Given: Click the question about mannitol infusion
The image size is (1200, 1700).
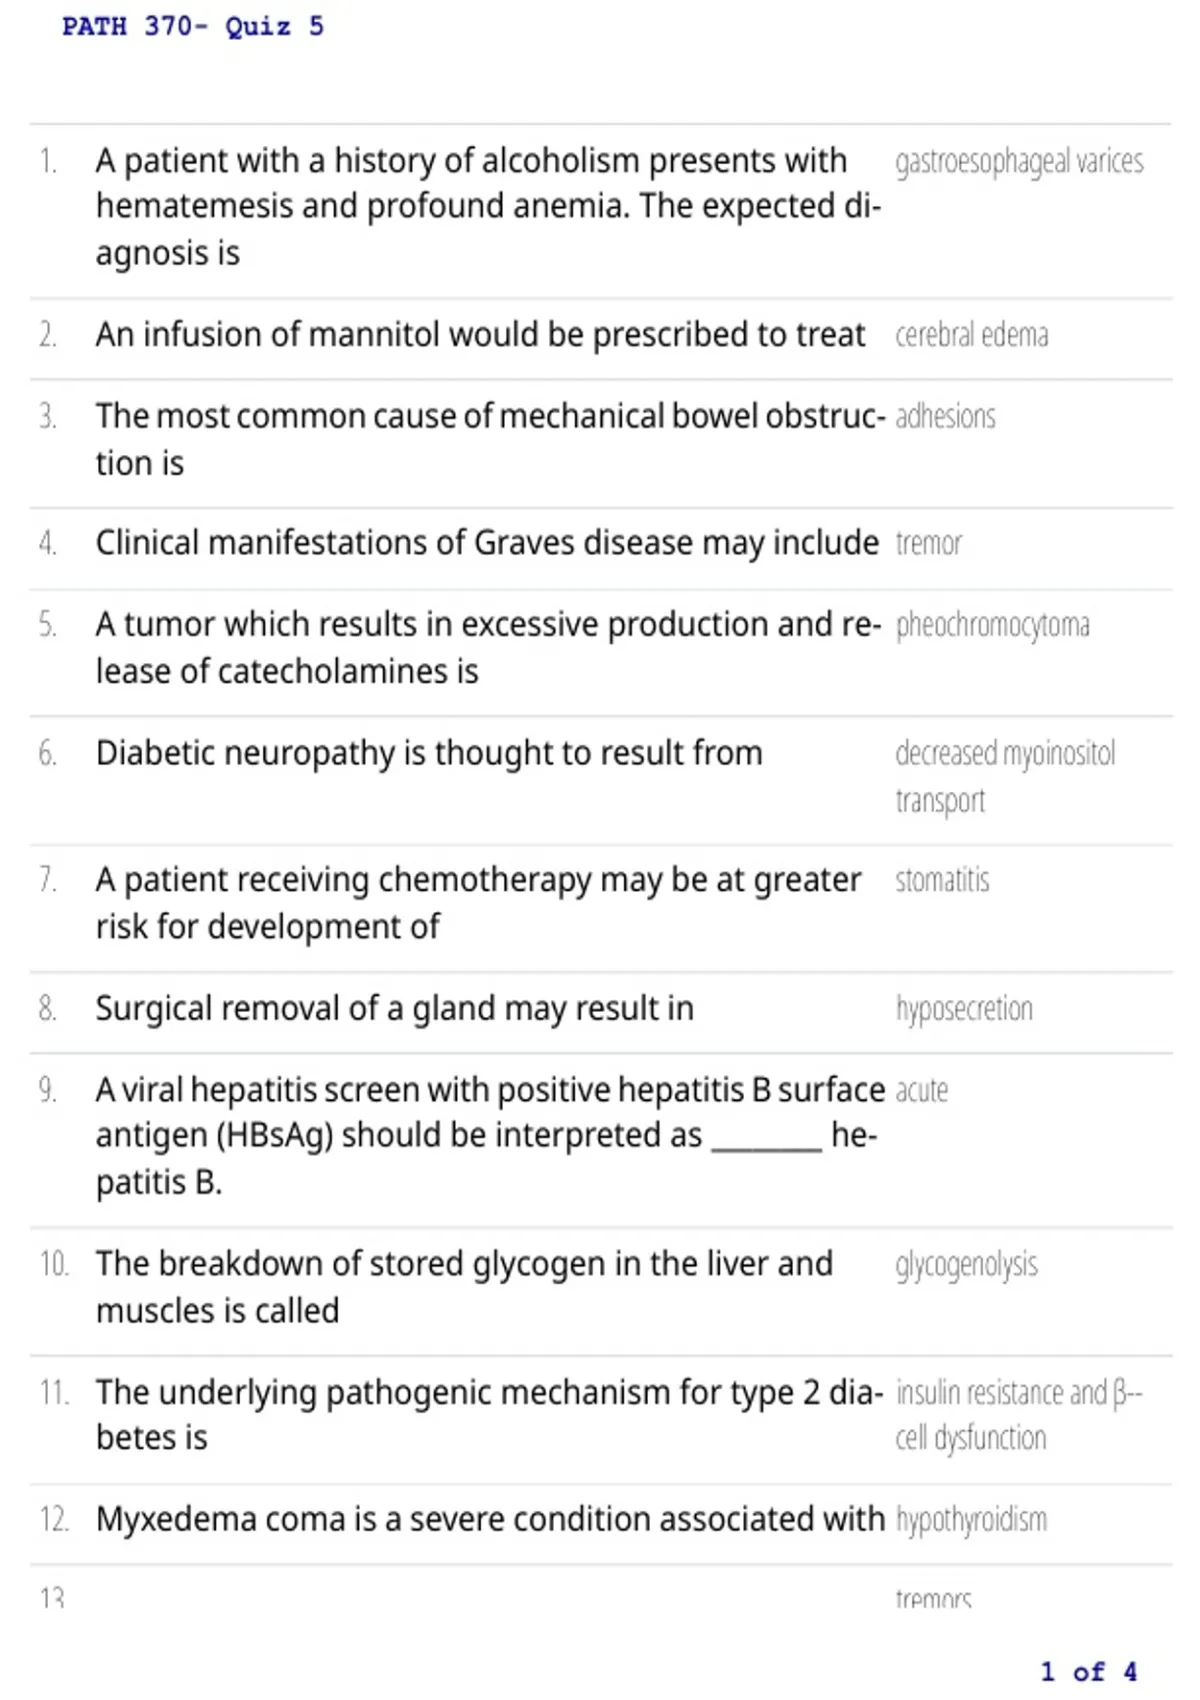Looking at the screenshot, I should click(x=480, y=335).
